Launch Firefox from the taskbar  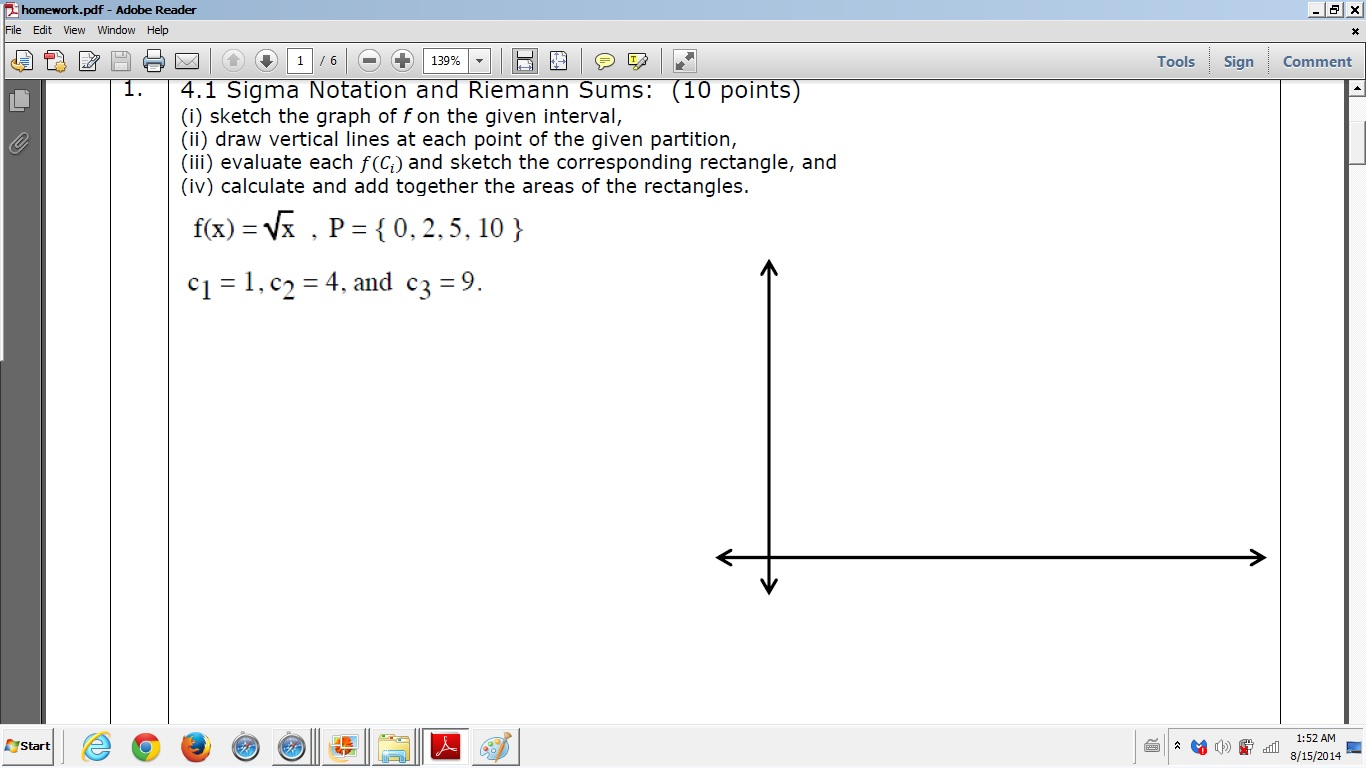(195, 746)
